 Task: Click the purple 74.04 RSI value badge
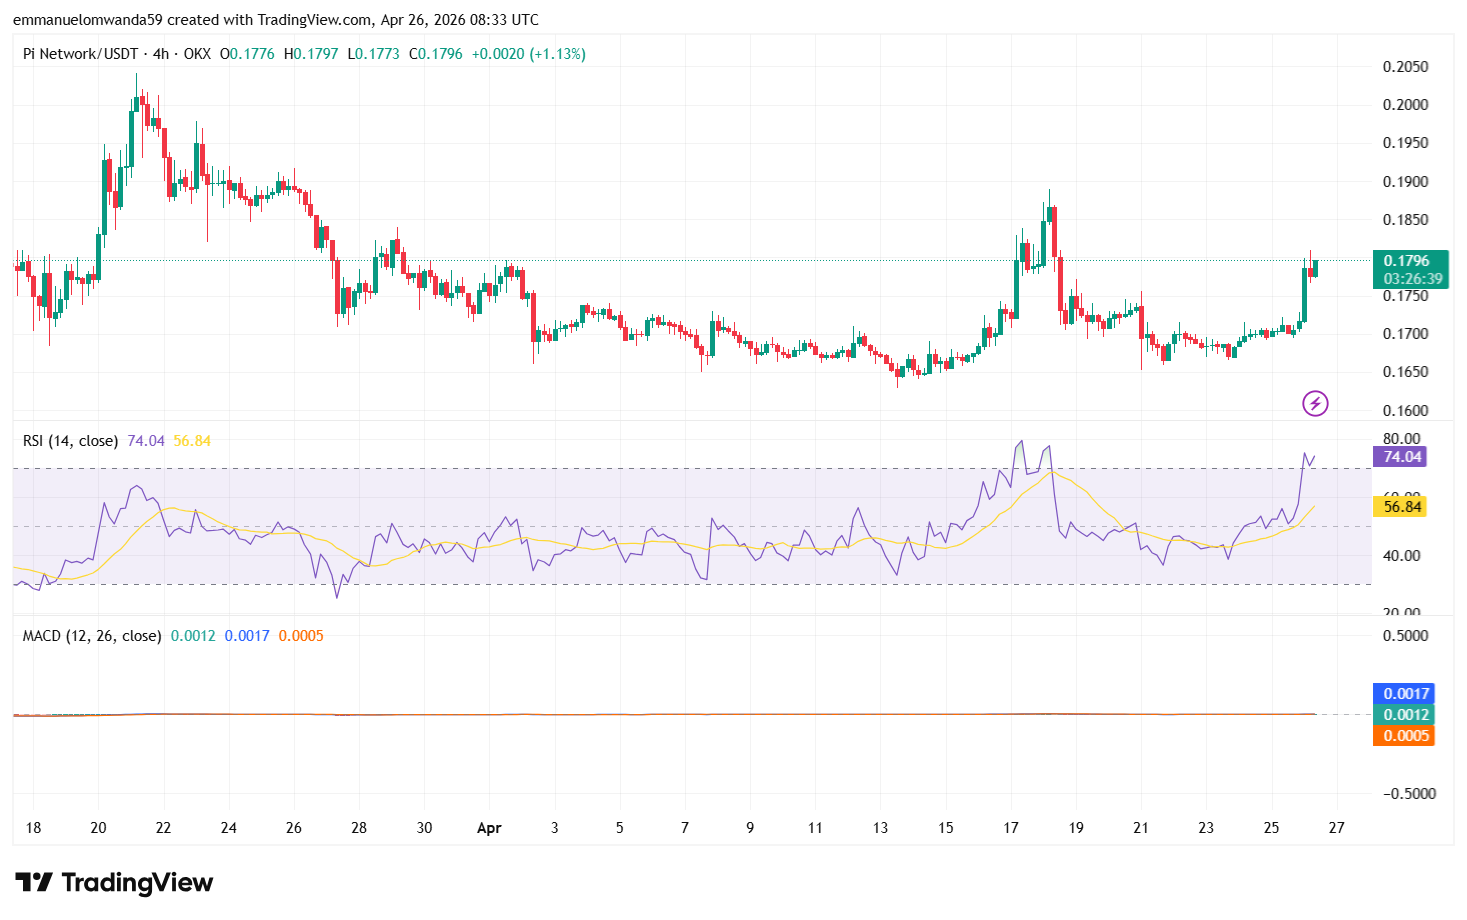1402,457
